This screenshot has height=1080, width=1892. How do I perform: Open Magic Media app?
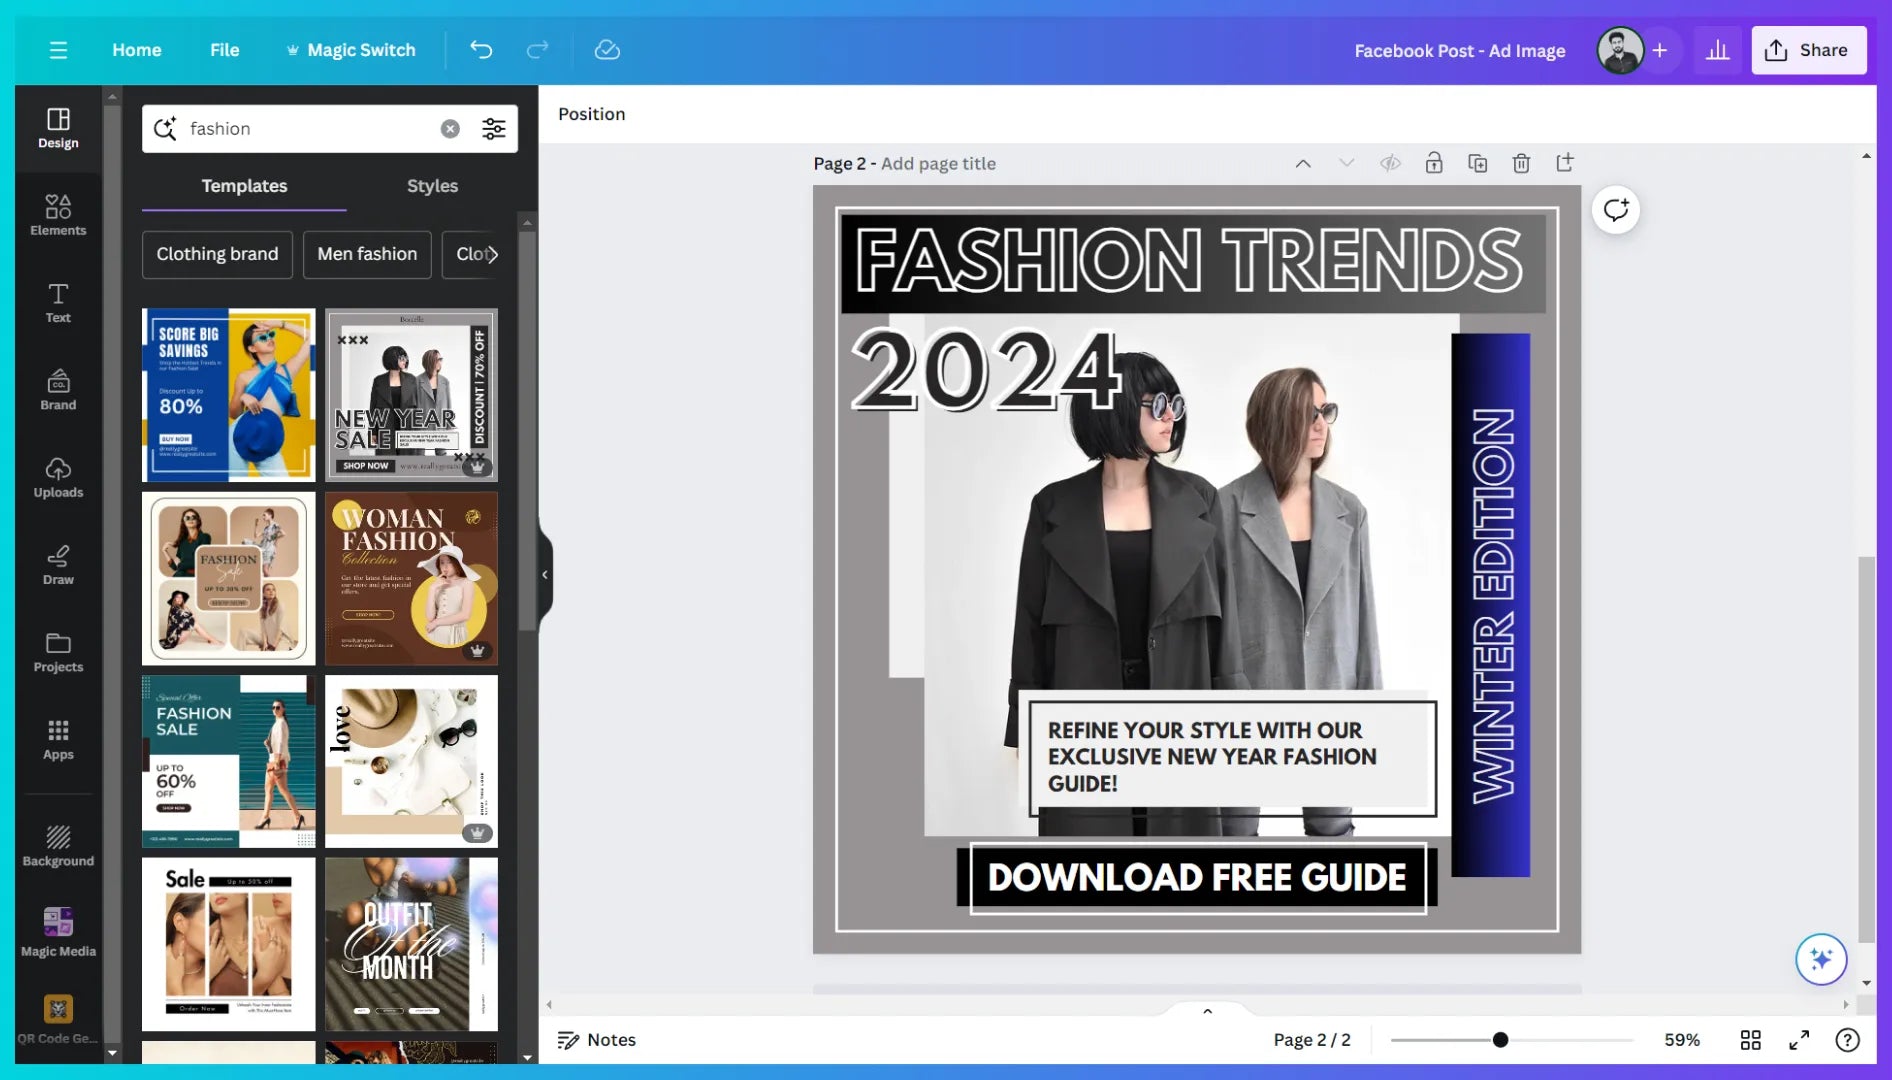(x=58, y=932)
